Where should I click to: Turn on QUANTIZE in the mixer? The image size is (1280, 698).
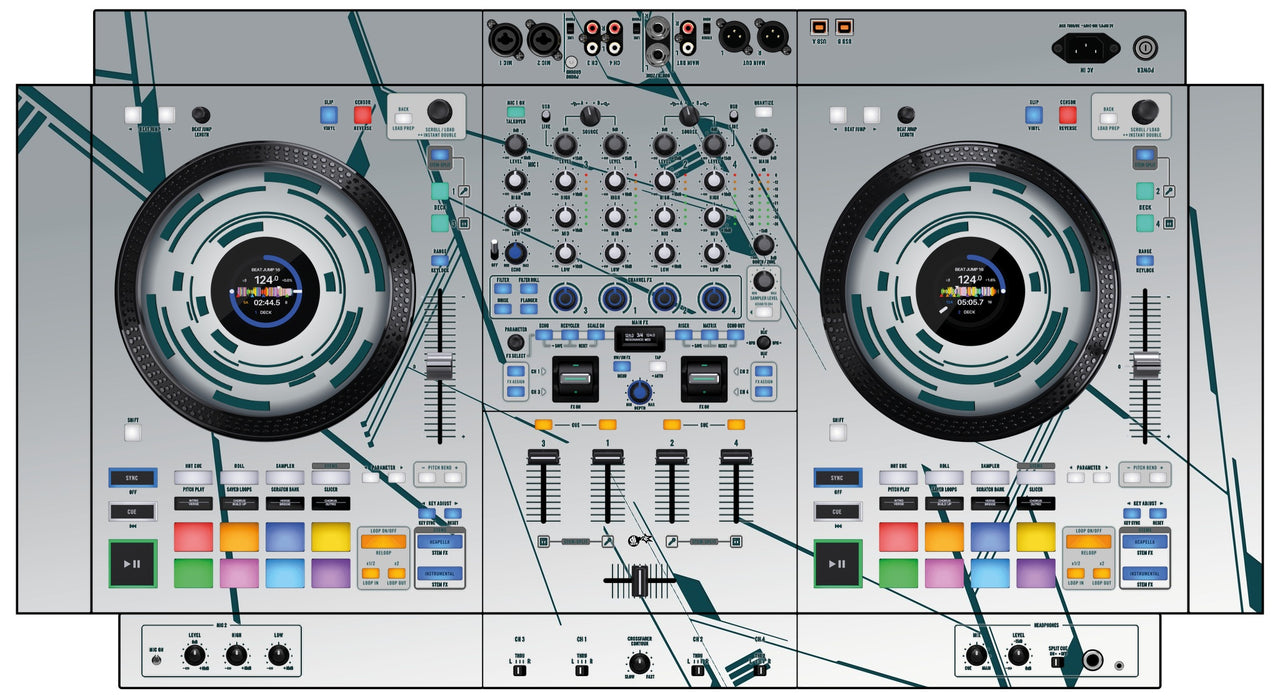[763, 114]
